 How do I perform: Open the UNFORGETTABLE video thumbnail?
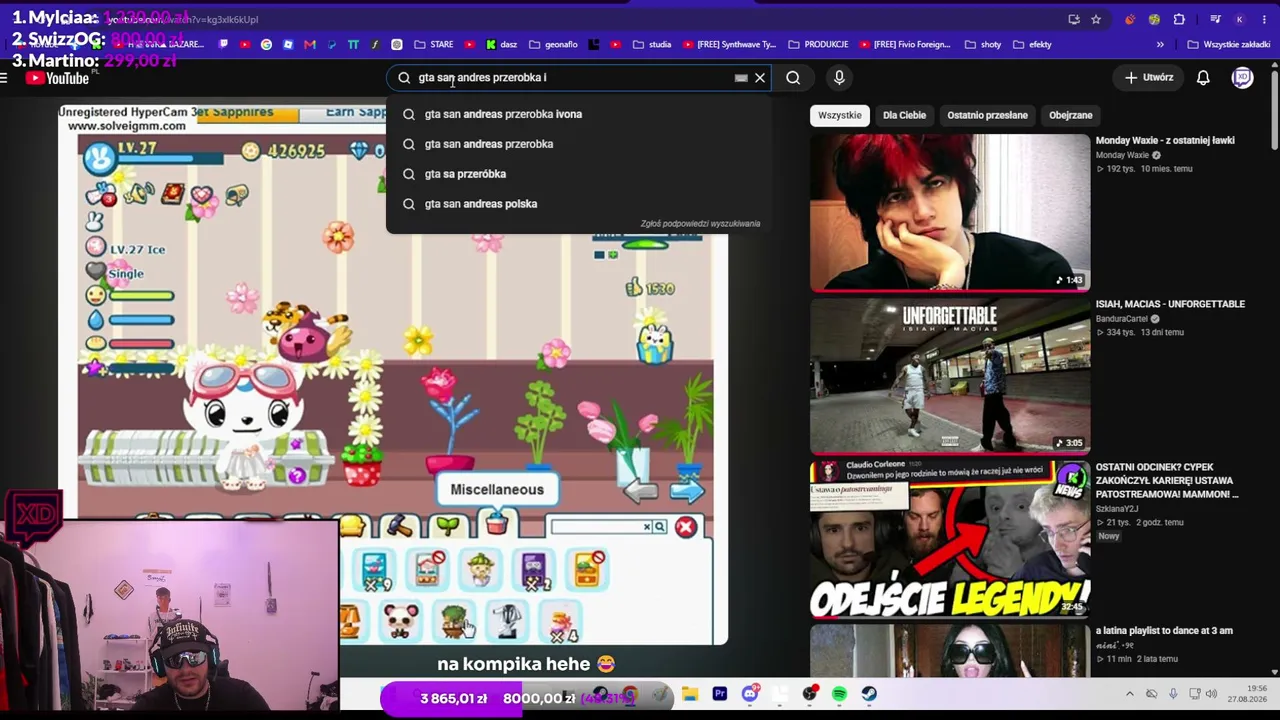click(950, 376)
